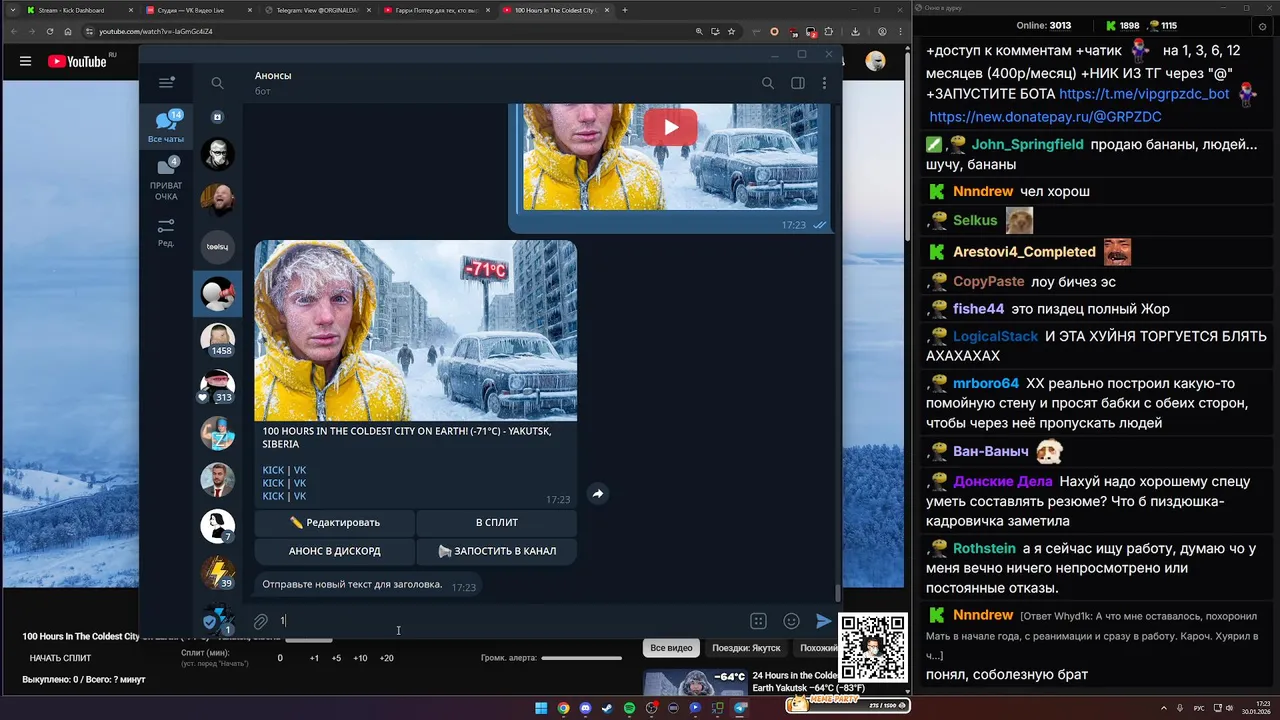Viewport: 1280px width, 720px height.
Task: Open chat with 39 unread badge
Action: [x=217, y=573]
